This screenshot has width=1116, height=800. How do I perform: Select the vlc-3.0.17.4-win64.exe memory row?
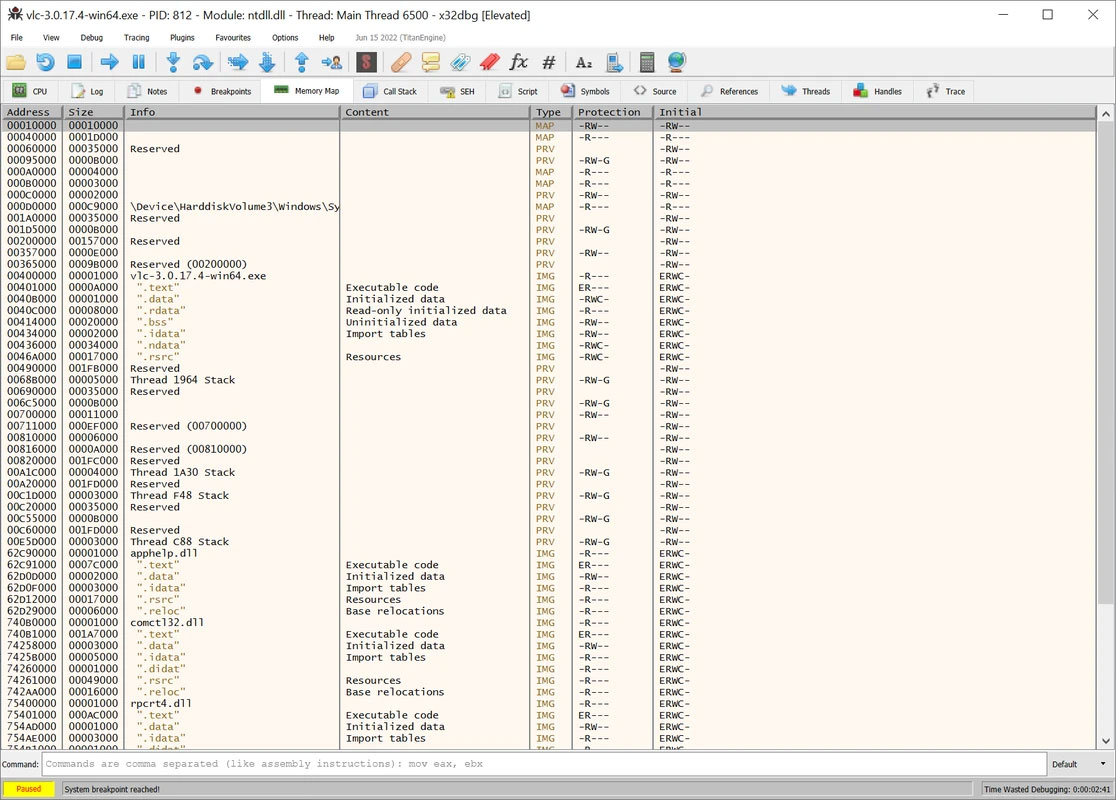coord(549,276)
